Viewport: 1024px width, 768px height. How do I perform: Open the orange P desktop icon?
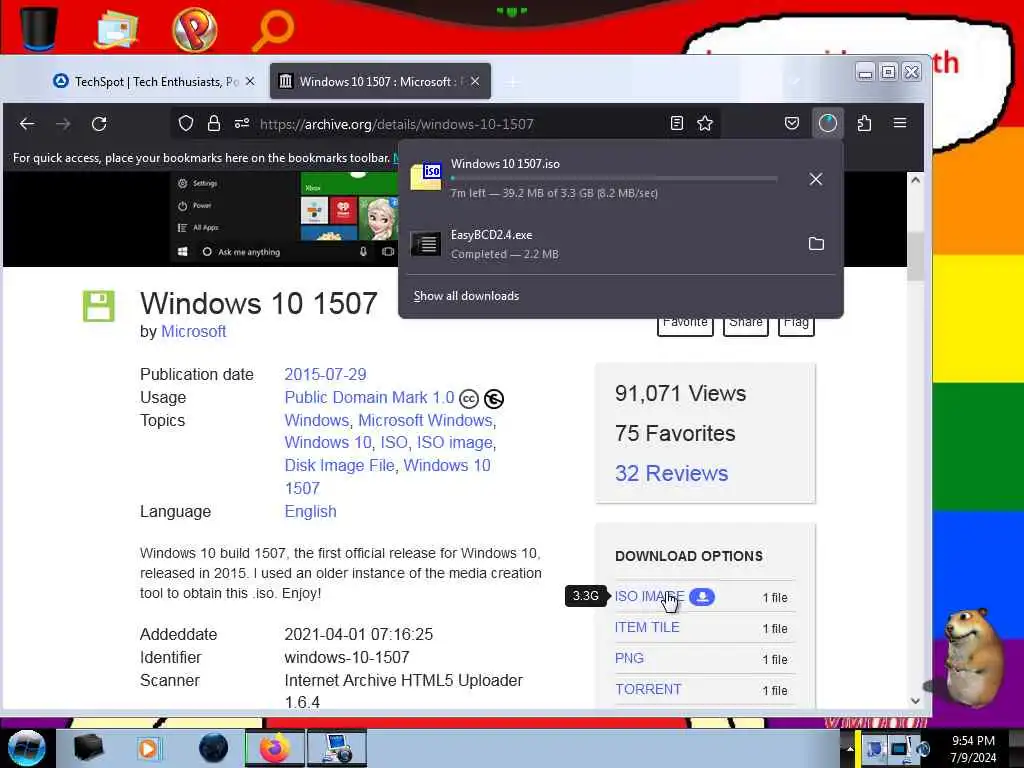[195, 29]
